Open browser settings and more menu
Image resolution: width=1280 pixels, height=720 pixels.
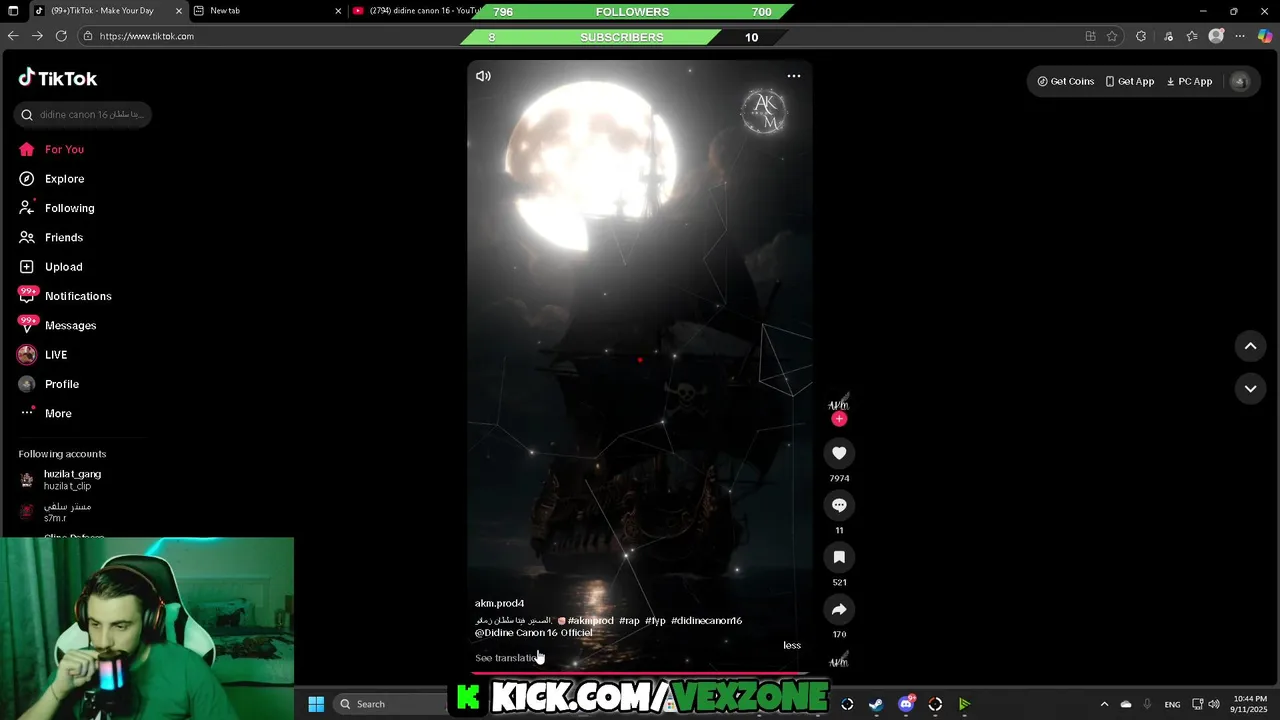point(1240,36)
